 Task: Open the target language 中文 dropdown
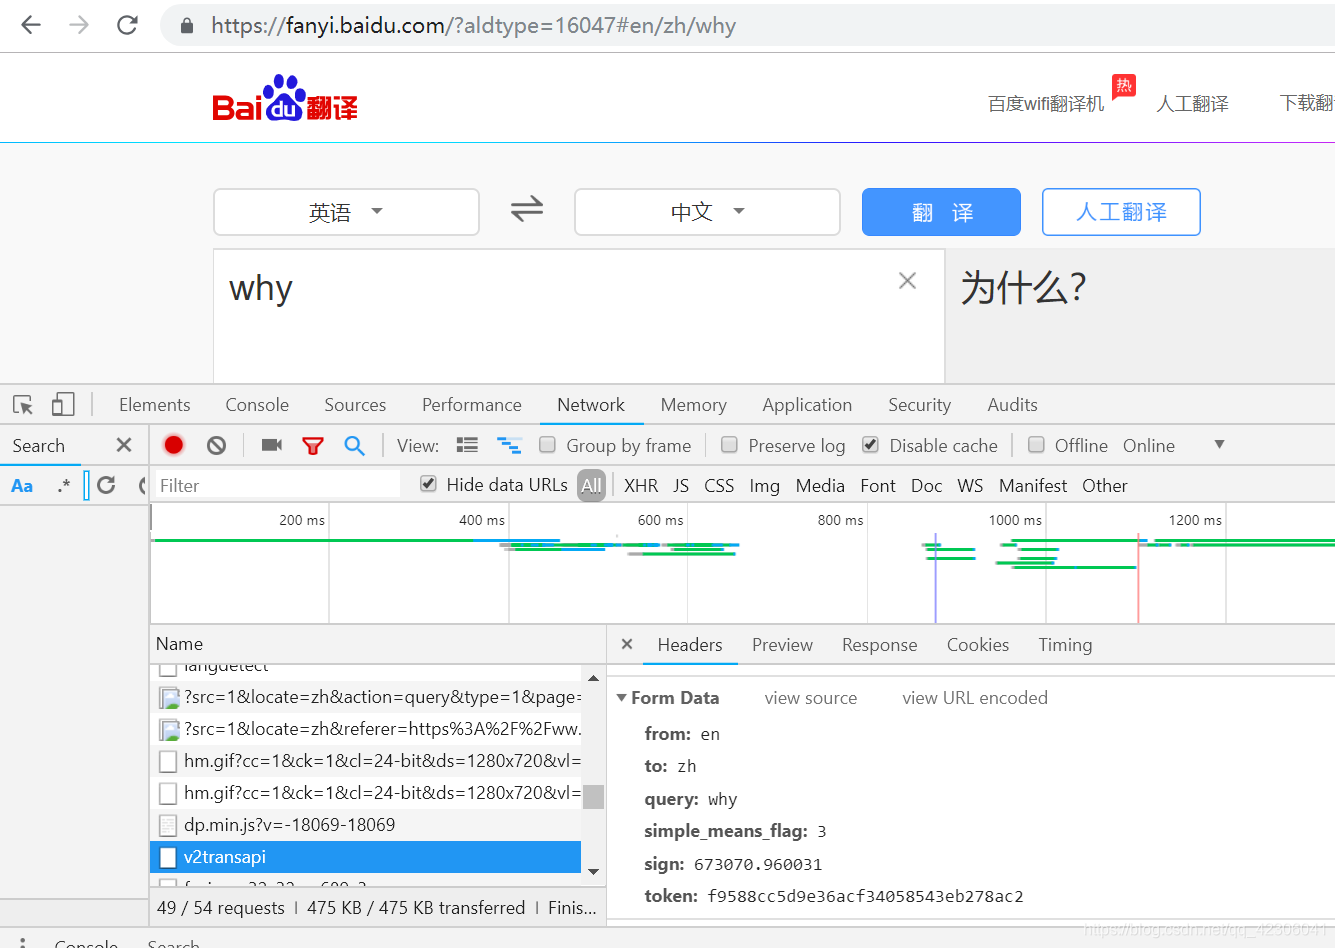point(707,212)
